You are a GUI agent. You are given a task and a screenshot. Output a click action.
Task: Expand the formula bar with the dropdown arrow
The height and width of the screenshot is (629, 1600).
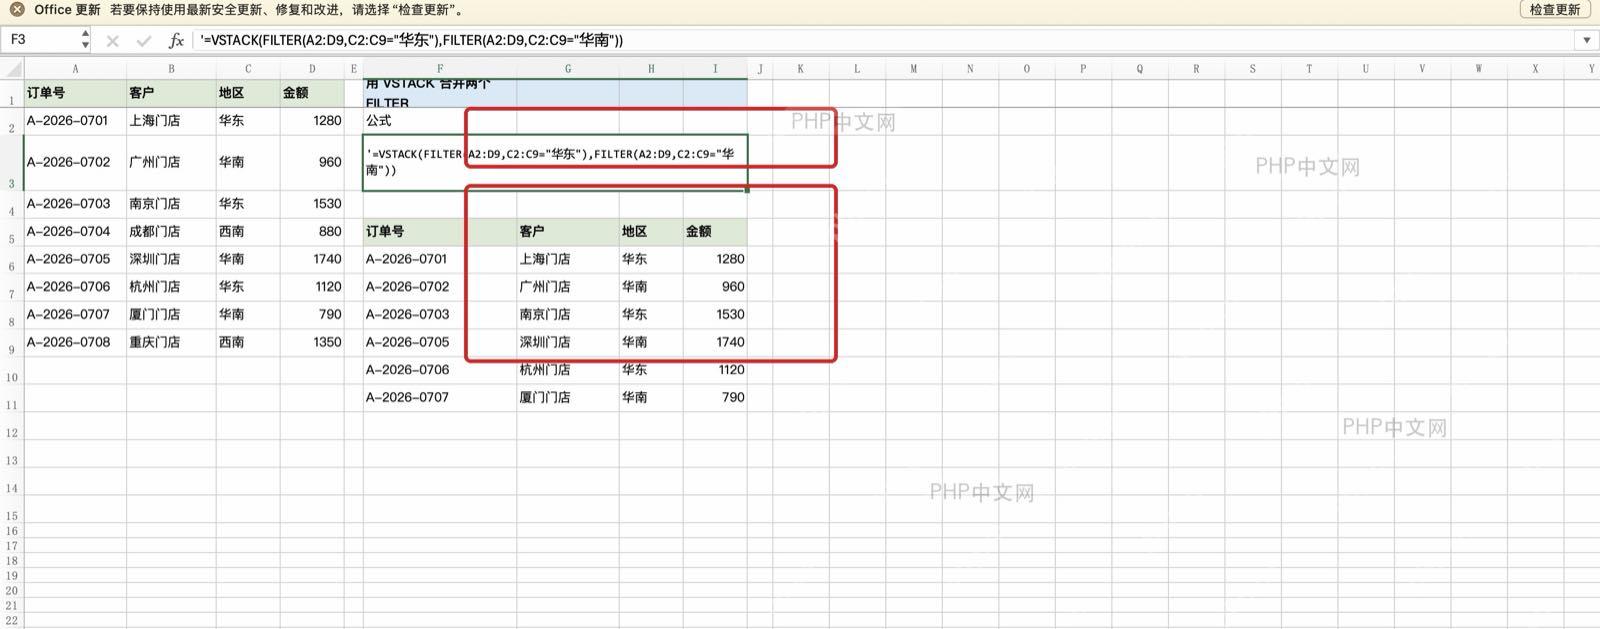(1586, 40)
